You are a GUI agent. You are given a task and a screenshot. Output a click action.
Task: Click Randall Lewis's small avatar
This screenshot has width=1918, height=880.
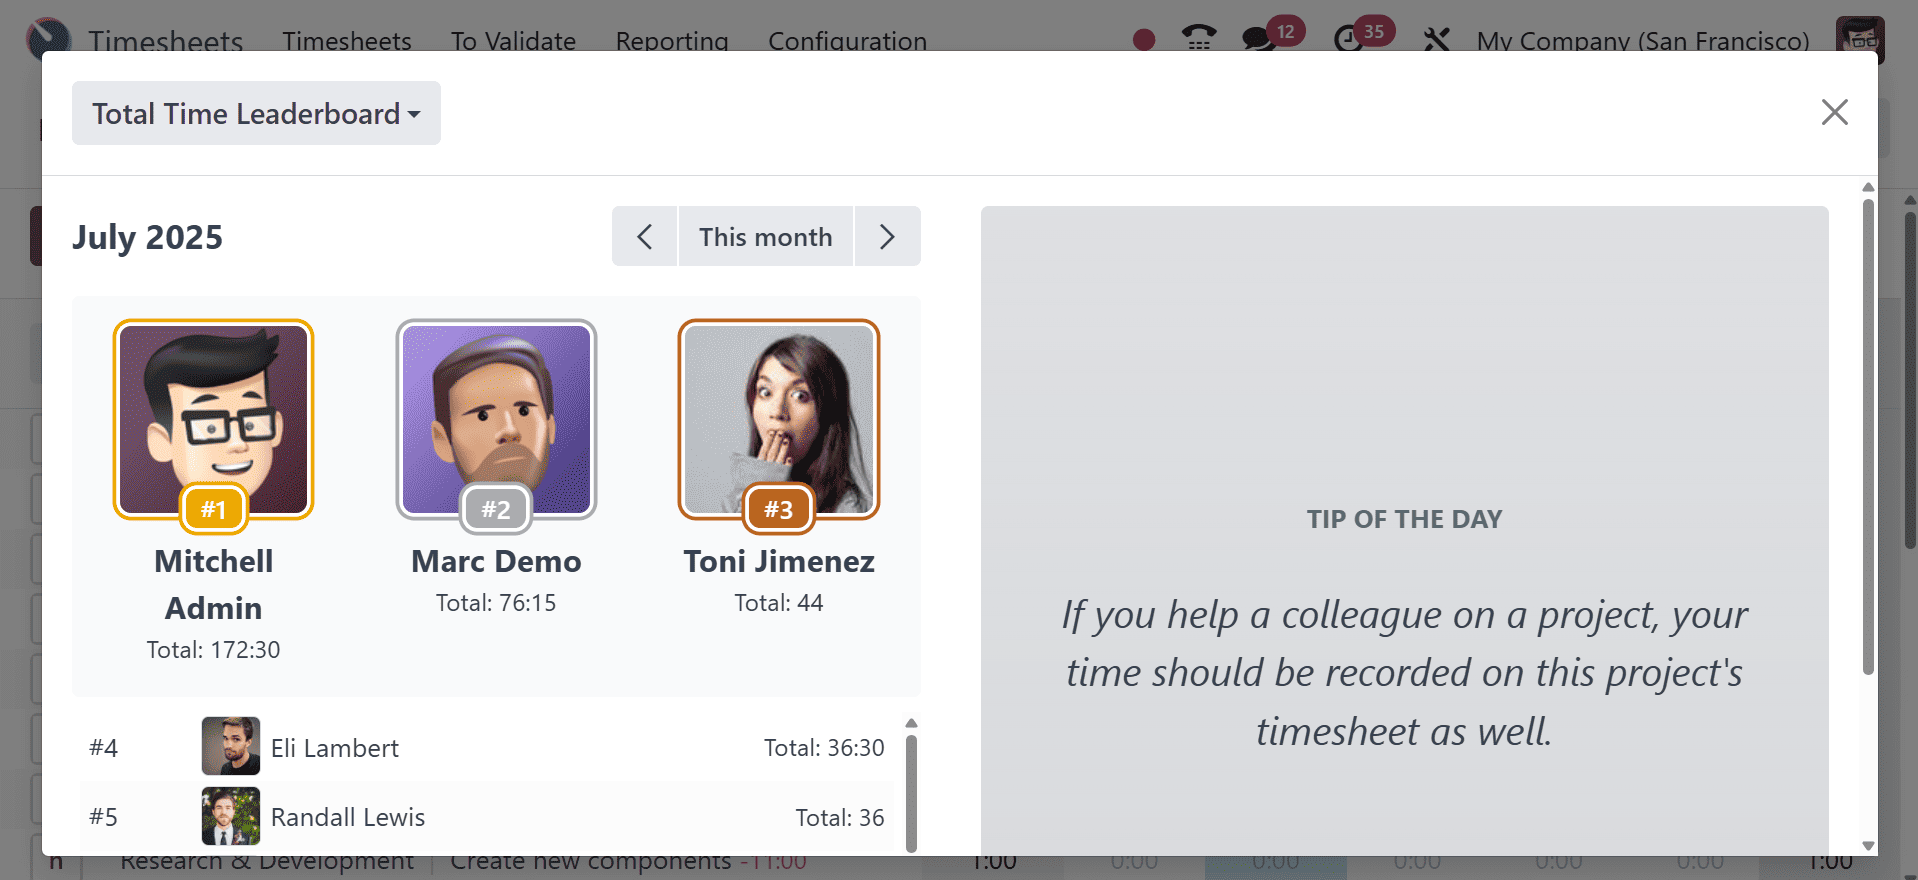click(231, 816)
